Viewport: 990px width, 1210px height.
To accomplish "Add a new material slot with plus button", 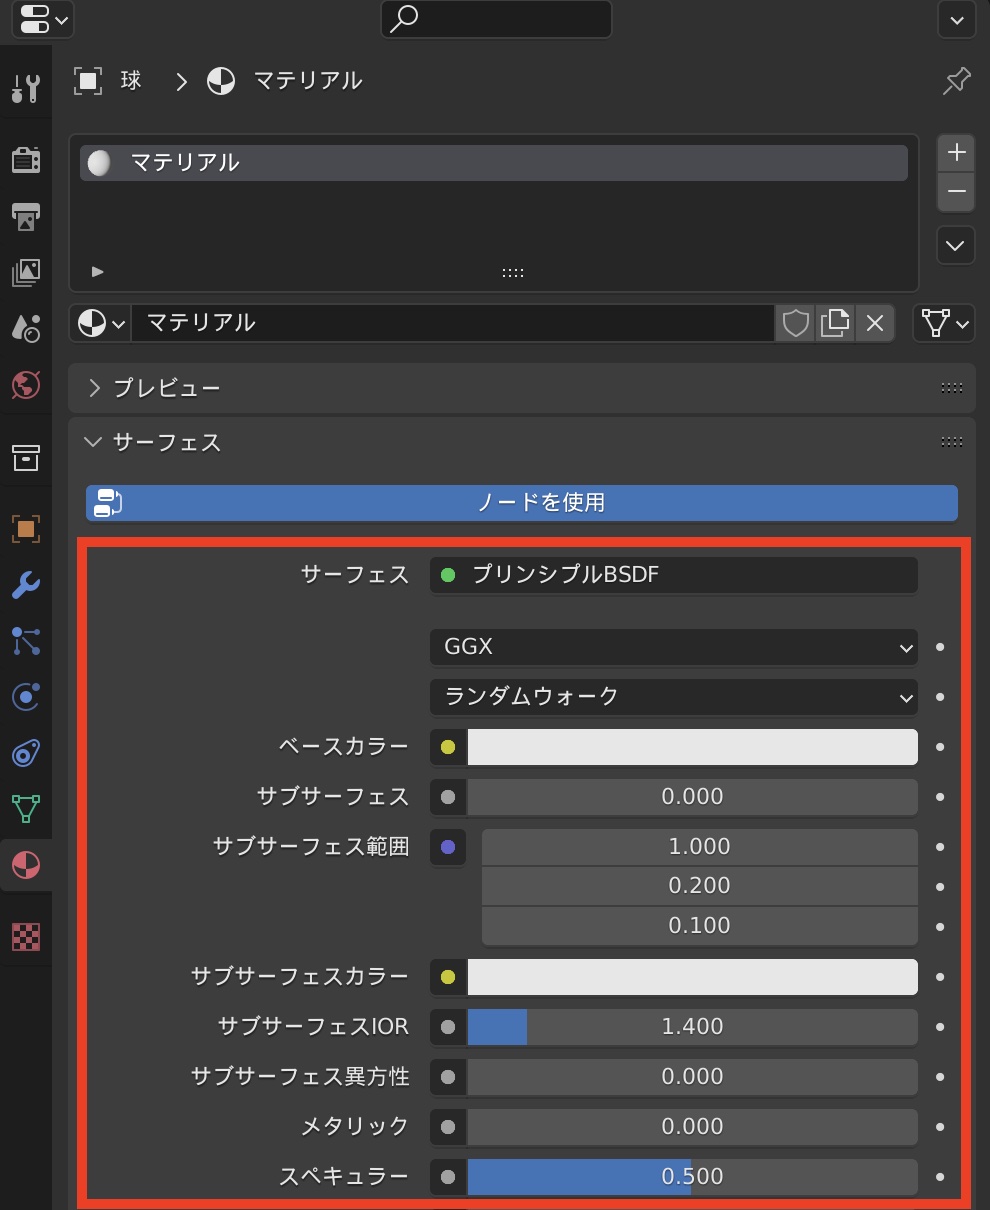I will (956, 153).
